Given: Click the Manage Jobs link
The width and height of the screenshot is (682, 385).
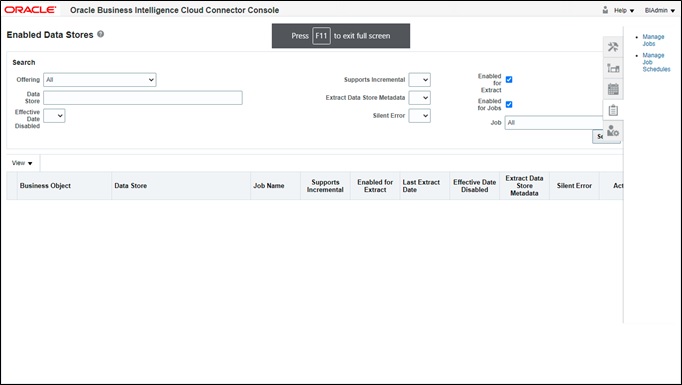Looking at the screenshot, I should pos(653,40).
